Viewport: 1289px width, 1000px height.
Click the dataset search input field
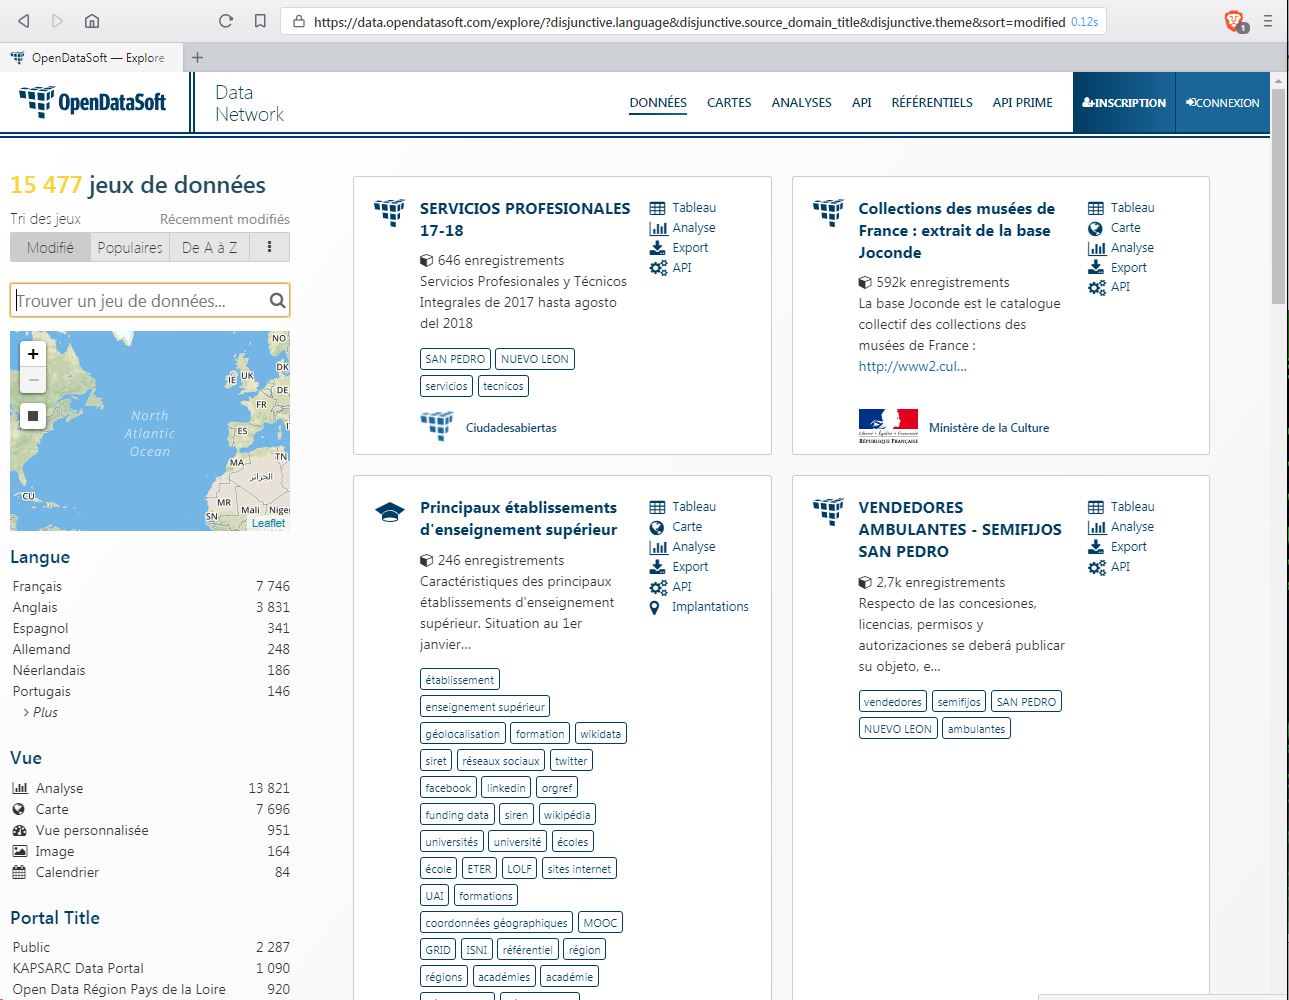tap(140, 300)
